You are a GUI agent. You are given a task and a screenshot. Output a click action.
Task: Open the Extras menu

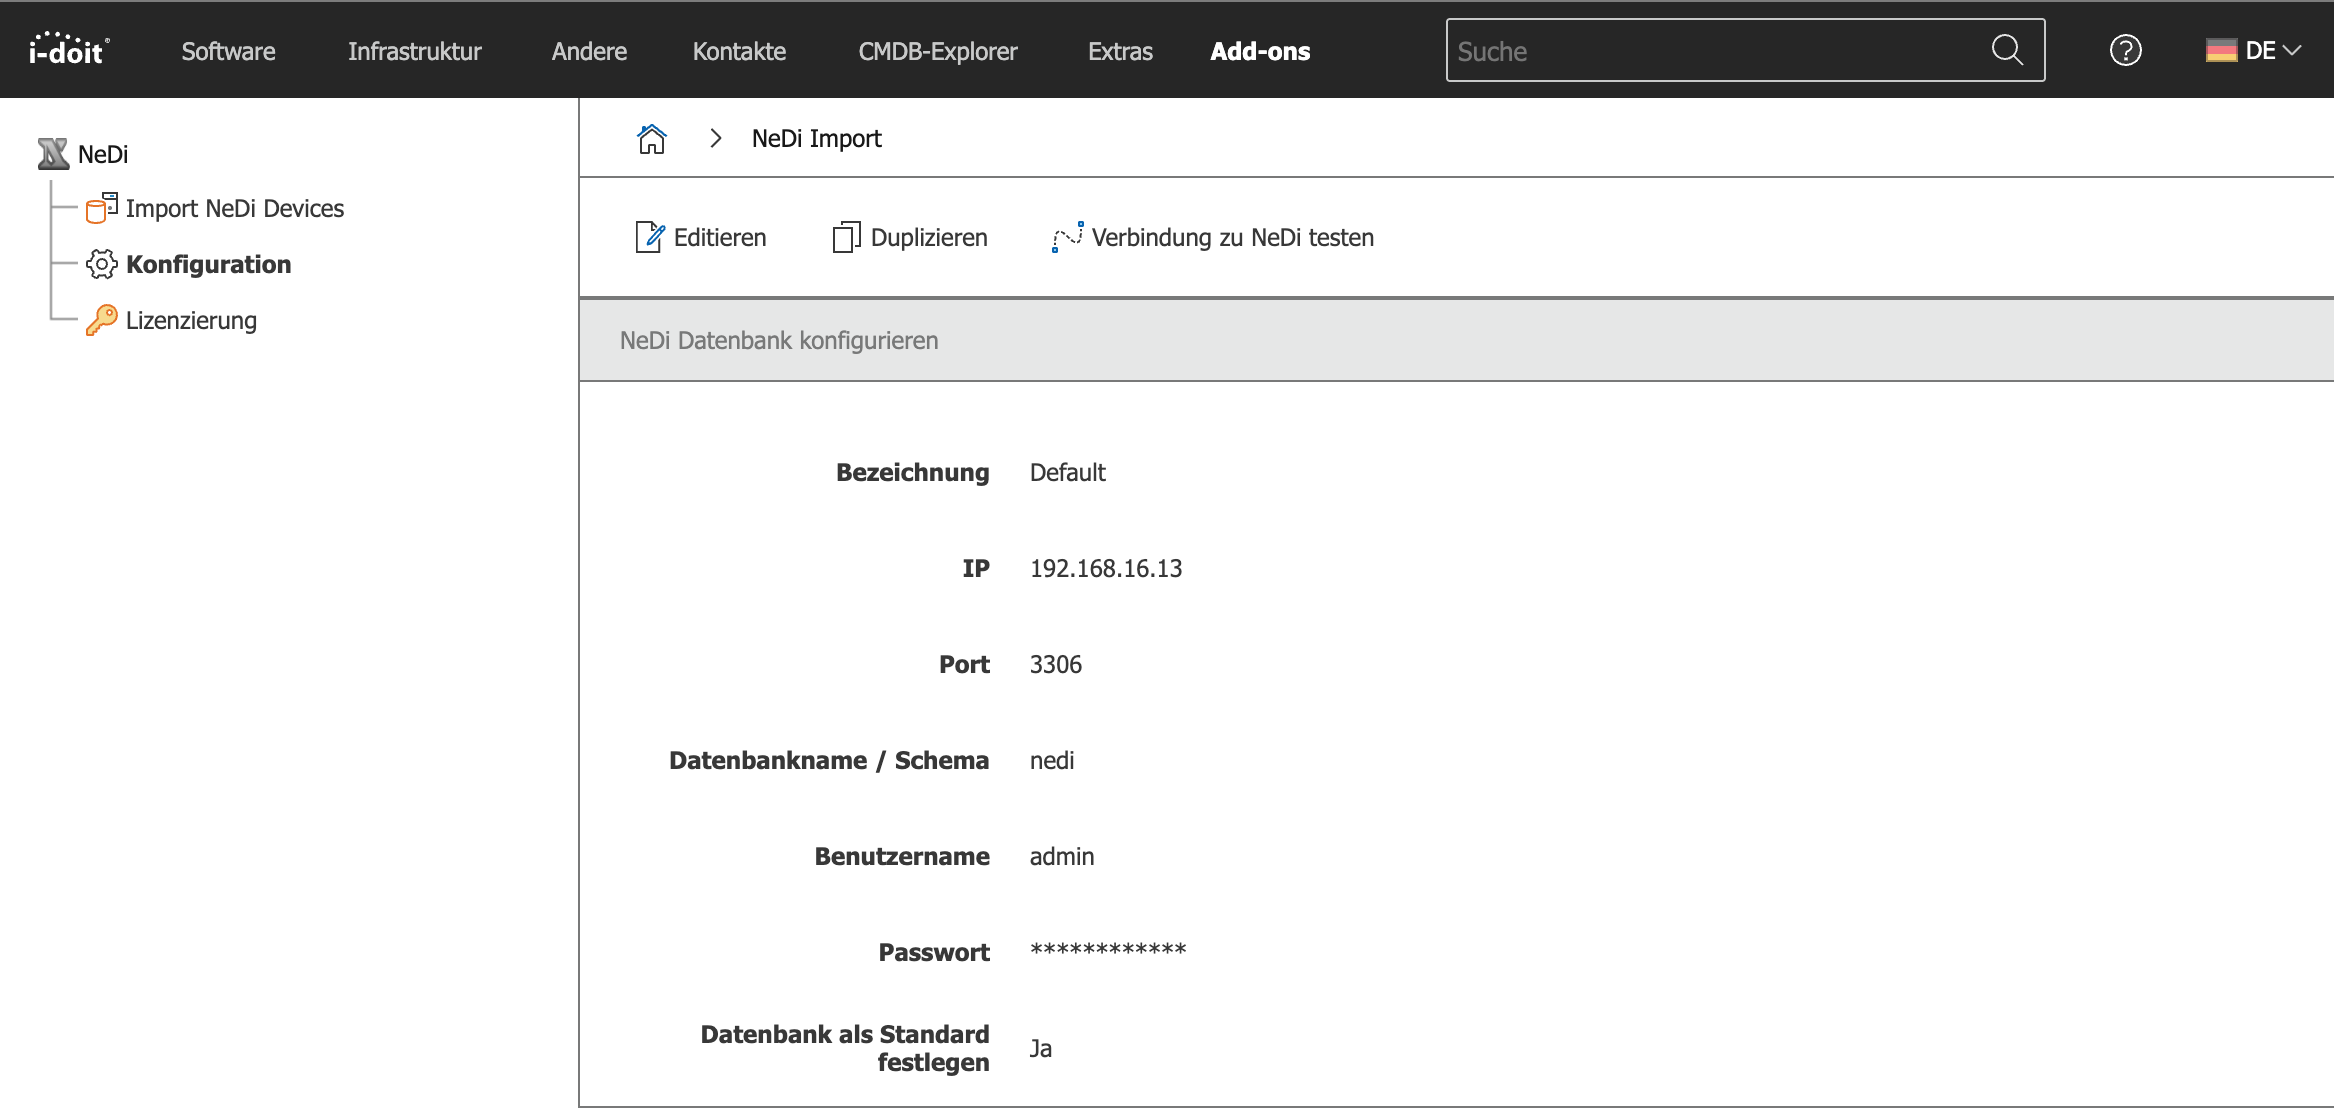point(1120,51)
